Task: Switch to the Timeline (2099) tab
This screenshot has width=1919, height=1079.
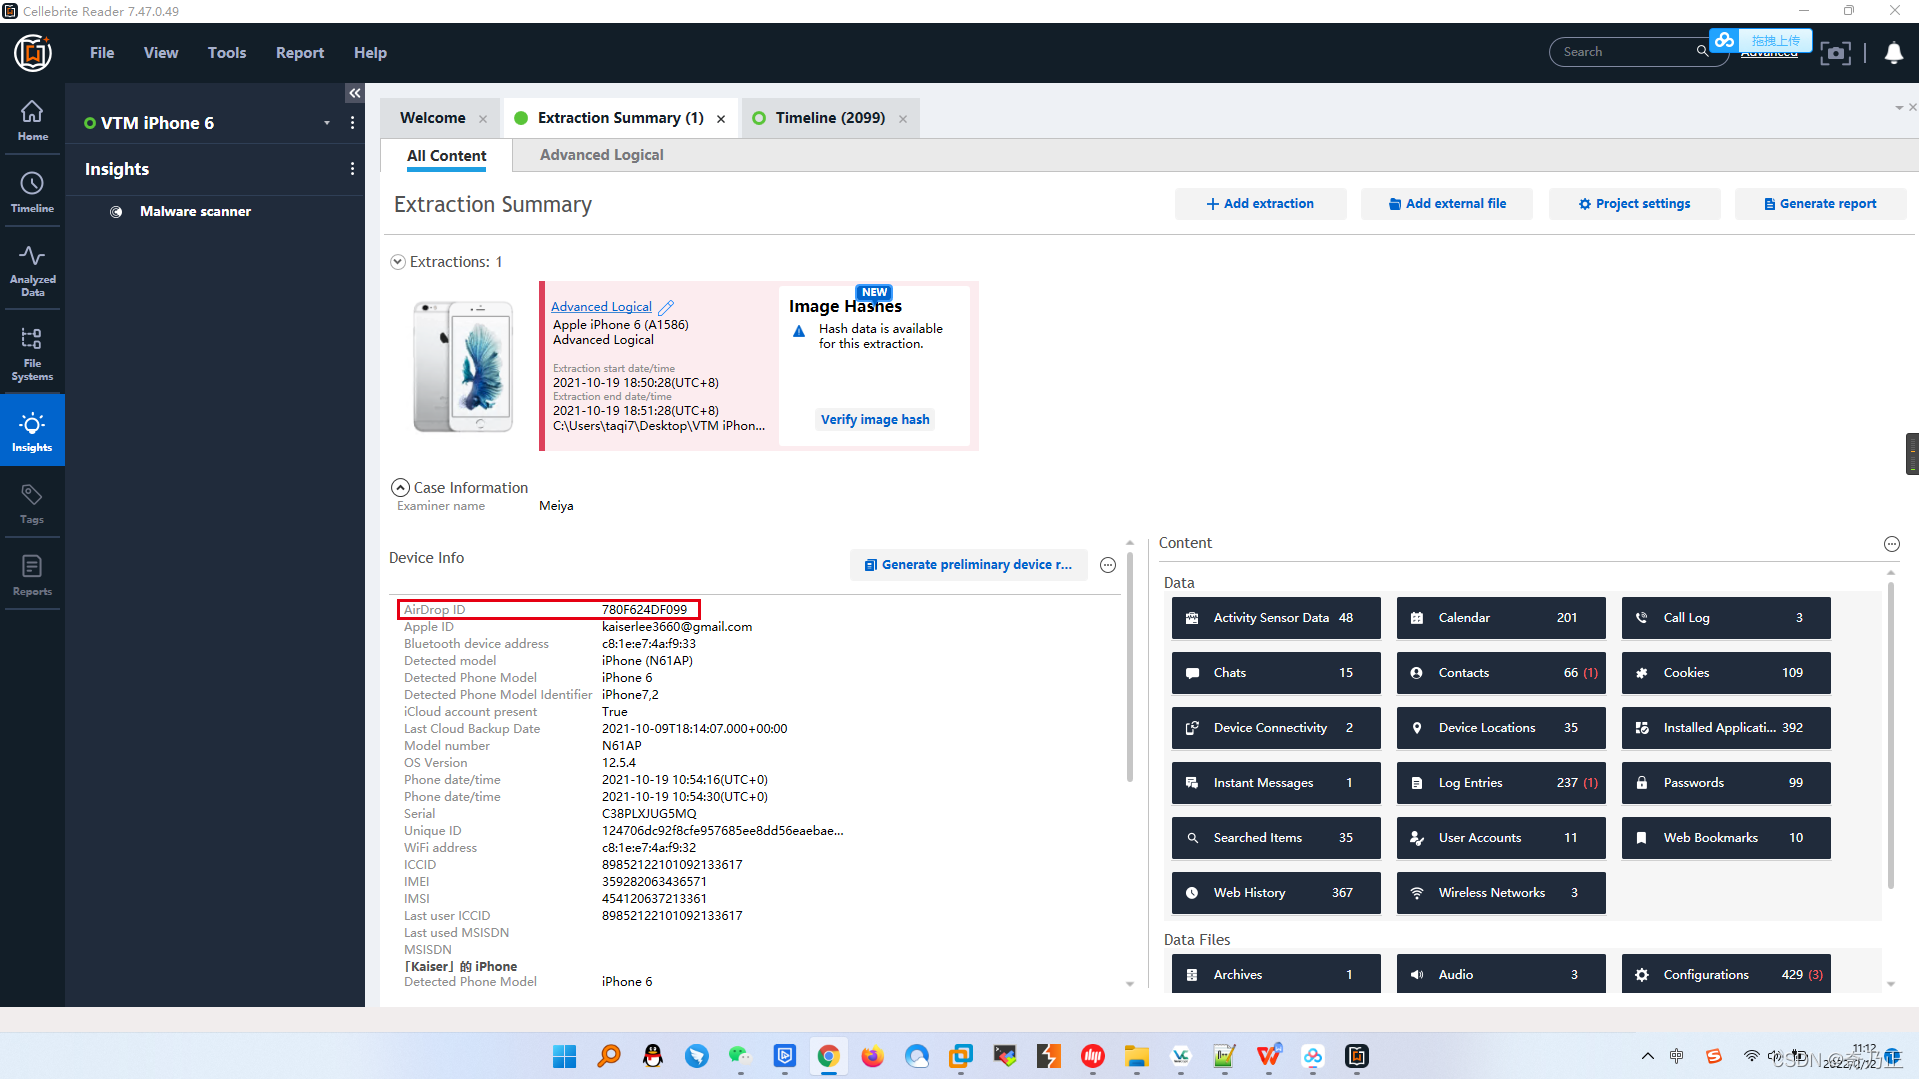Action: coord(830,118)
